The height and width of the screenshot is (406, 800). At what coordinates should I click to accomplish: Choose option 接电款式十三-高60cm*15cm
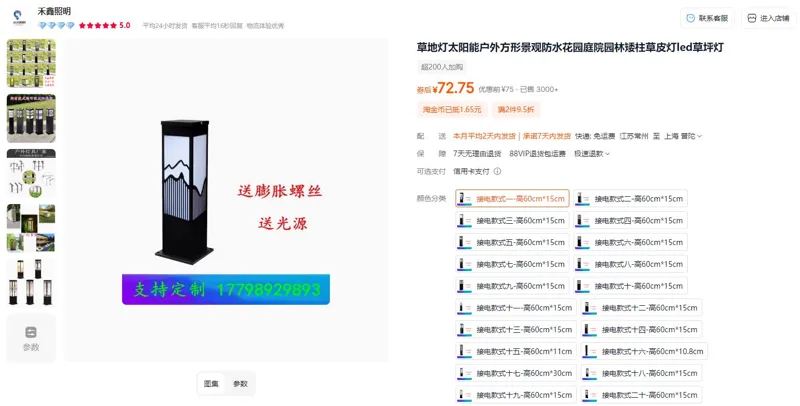(x=516, y=329)
